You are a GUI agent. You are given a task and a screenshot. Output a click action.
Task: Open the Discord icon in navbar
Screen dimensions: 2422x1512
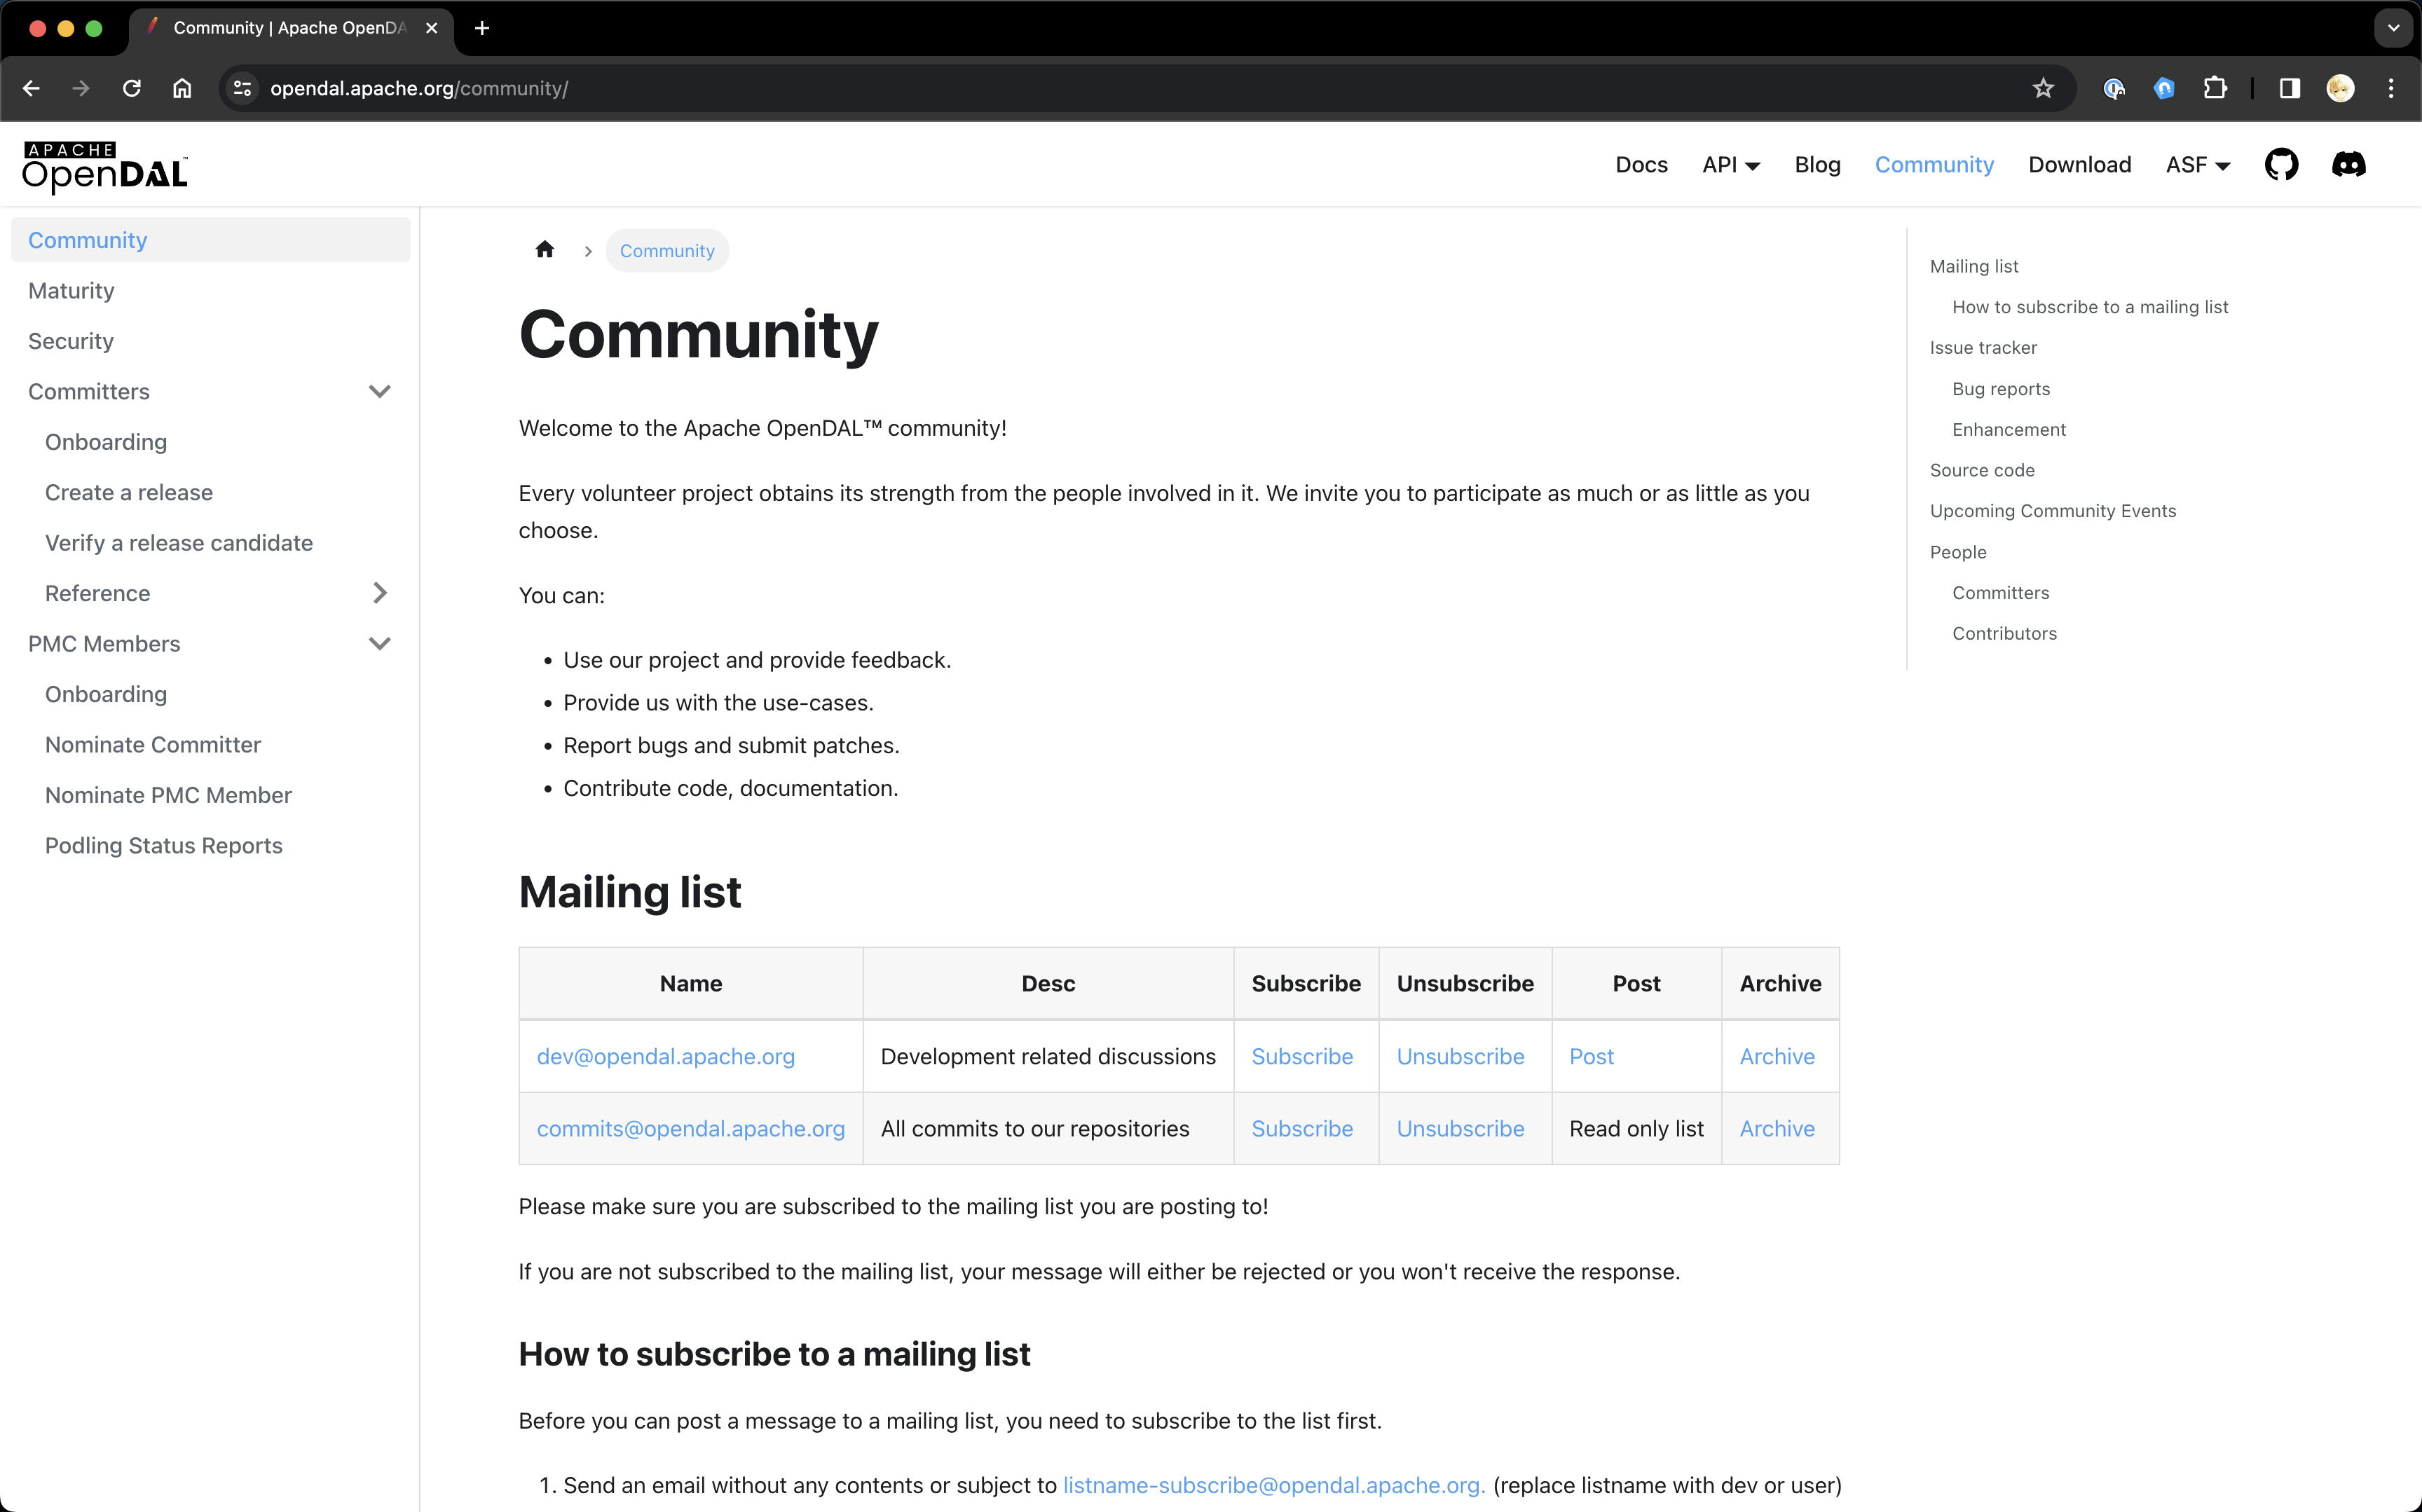2348,165
